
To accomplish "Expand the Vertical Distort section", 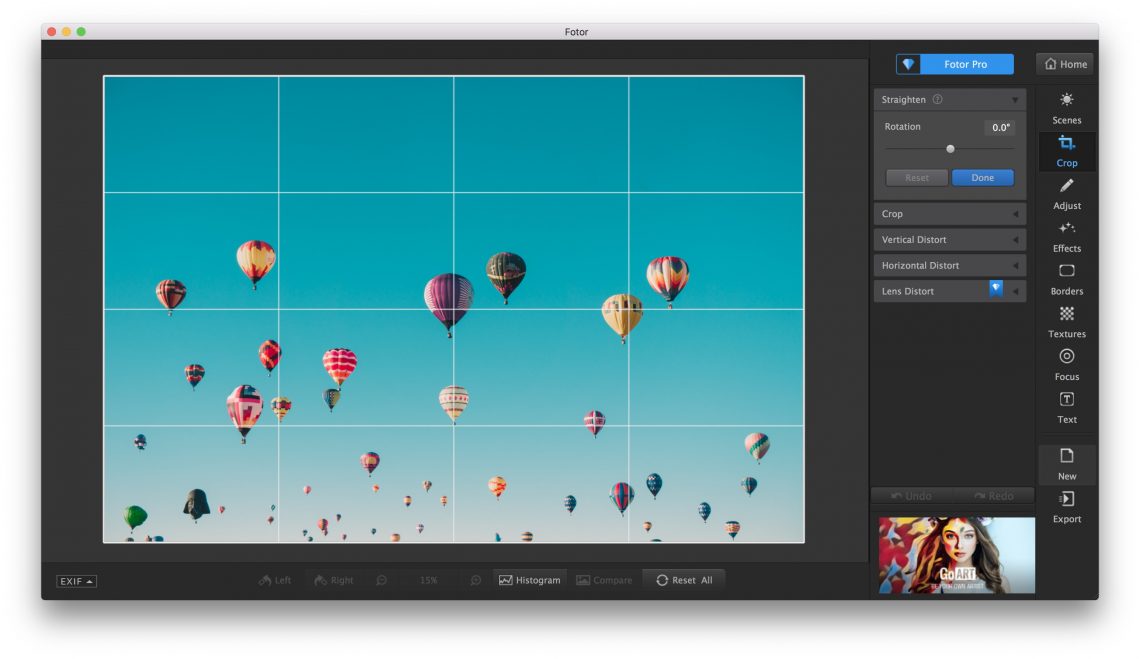I will [949, 240].
